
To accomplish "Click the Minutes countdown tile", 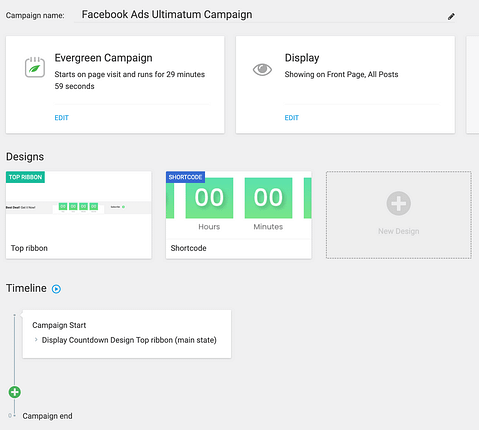I will [268, 198].
